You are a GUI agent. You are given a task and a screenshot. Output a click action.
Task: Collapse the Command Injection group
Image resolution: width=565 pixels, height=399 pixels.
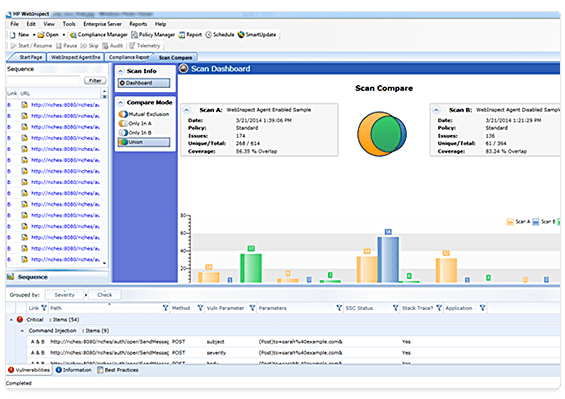[22, 331]
